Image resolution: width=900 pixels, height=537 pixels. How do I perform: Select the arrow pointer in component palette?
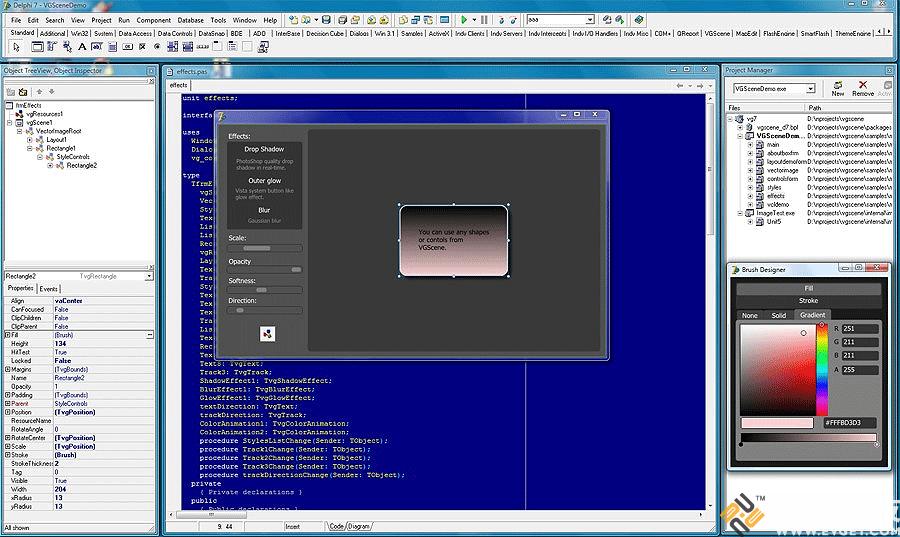pos(16,46)
